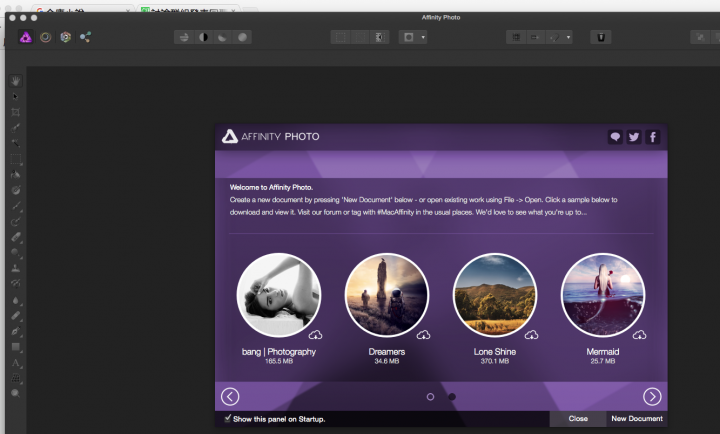
Task: Switch to the Photo Persona
Action: [x=26, y=37]
